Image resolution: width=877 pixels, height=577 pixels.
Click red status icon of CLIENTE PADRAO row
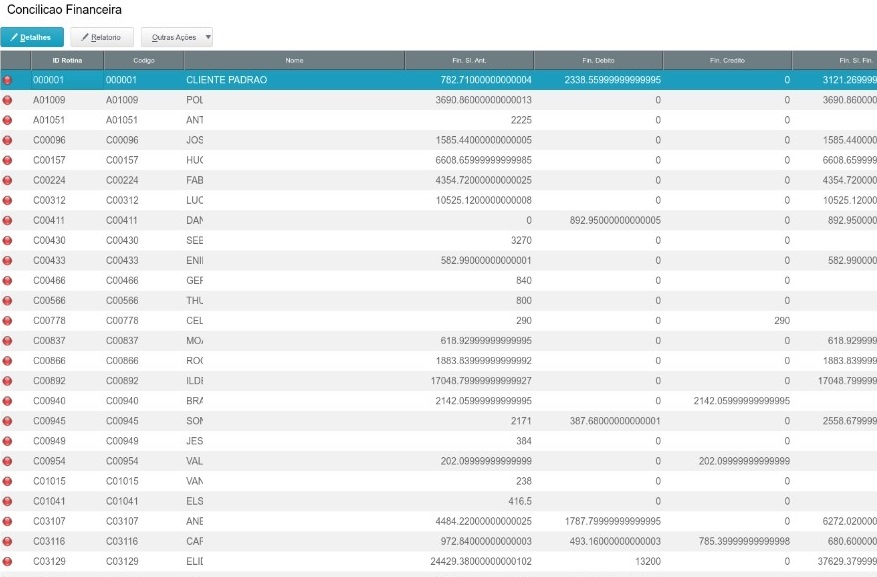click(x=8, y=80)
